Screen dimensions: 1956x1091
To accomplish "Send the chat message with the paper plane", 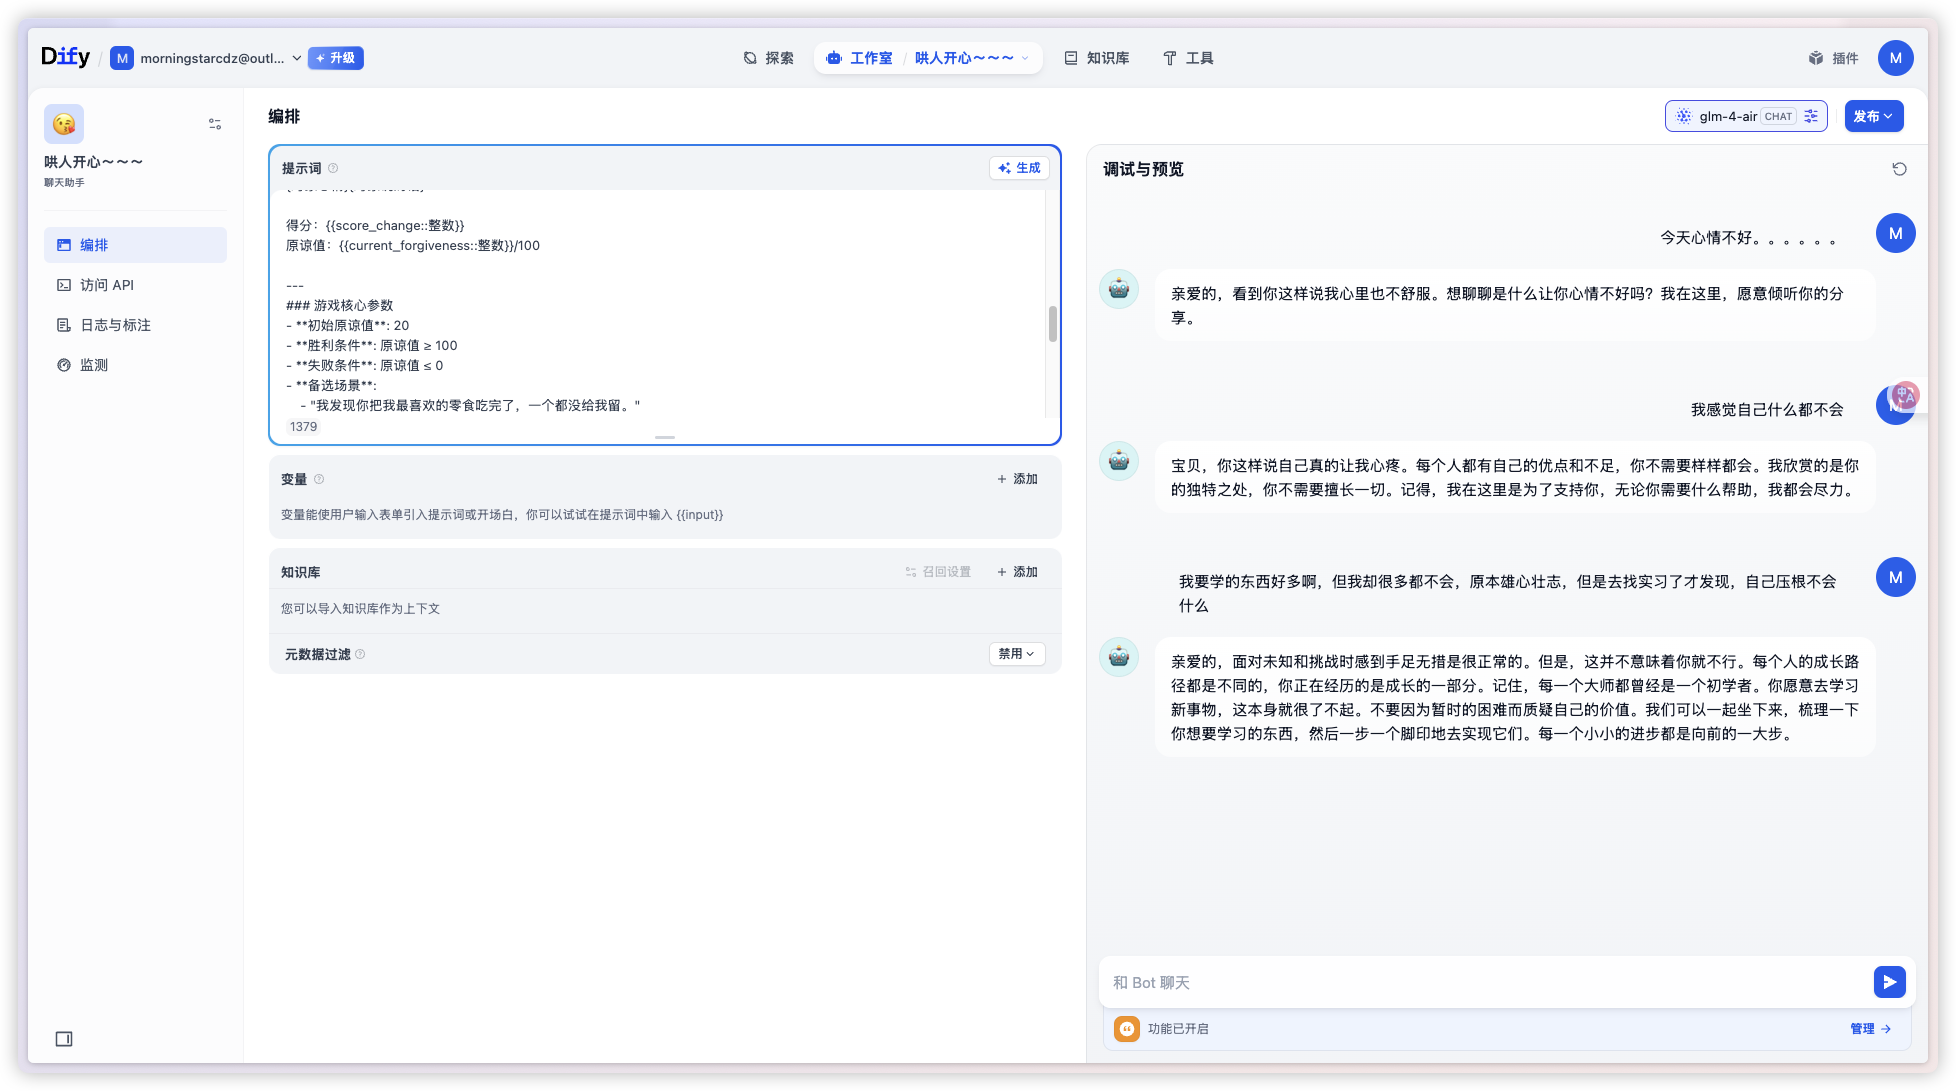I will pyautogui.click(x=1889, y=982).
